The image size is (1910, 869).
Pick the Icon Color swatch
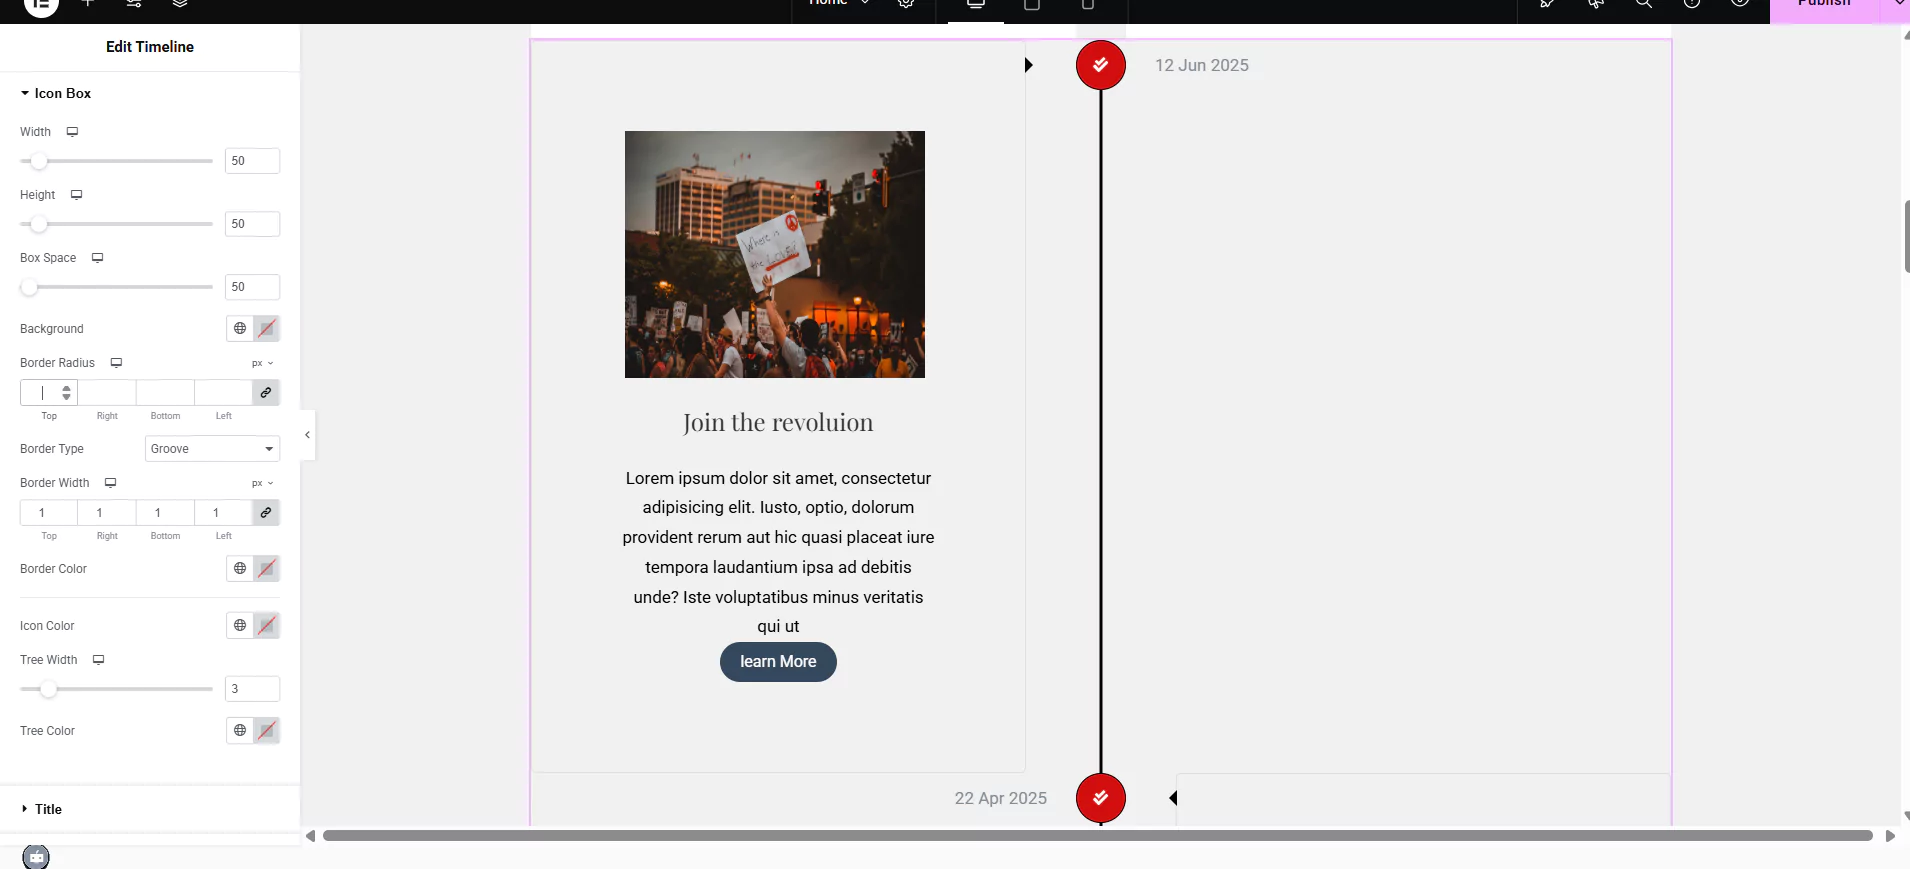click(x=267, y=625)
